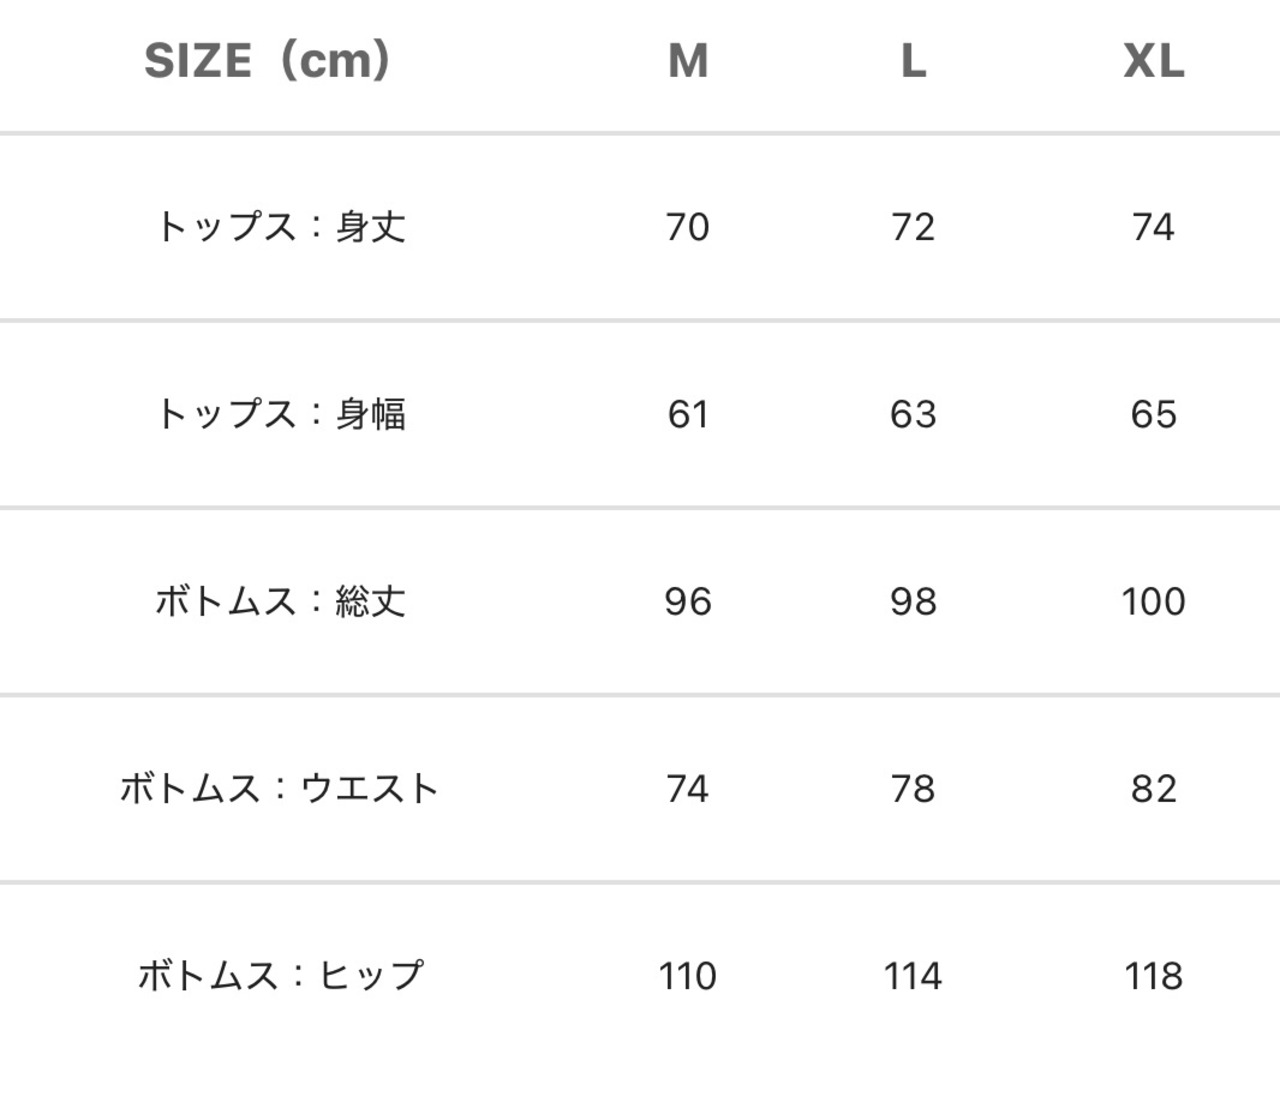Click the ボトムス:ヒップ row label
1280x1114 pixels.
[x=280, y=976]
